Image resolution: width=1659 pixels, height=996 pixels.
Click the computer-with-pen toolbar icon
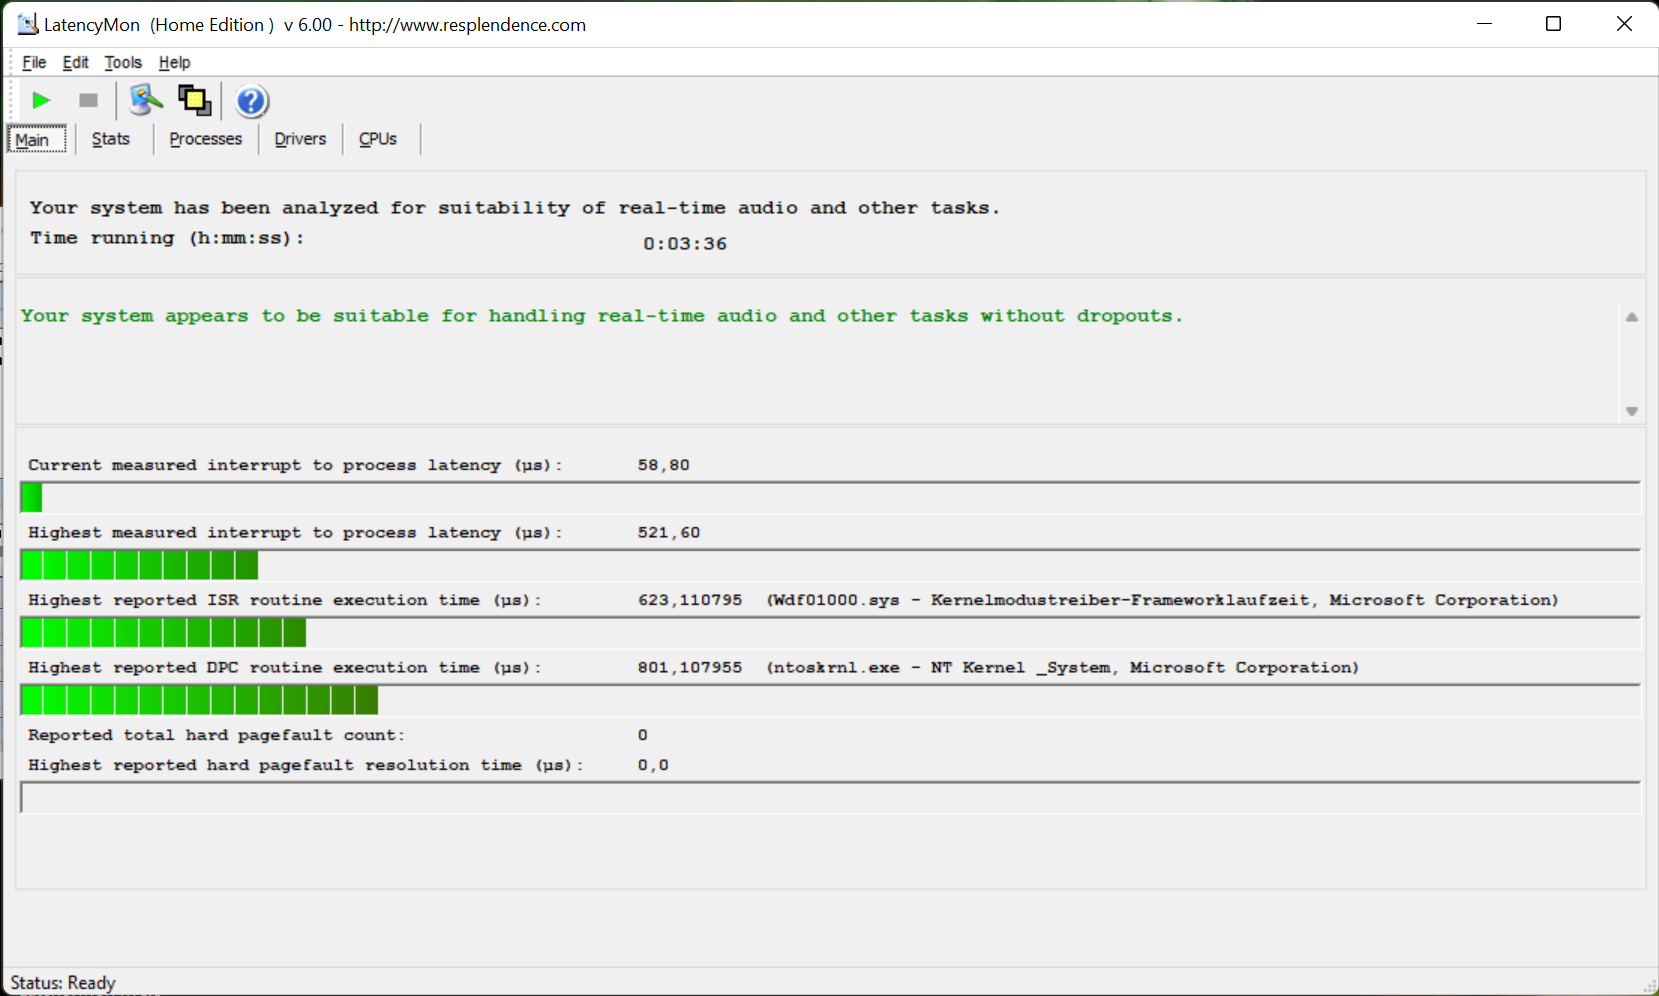146,100
